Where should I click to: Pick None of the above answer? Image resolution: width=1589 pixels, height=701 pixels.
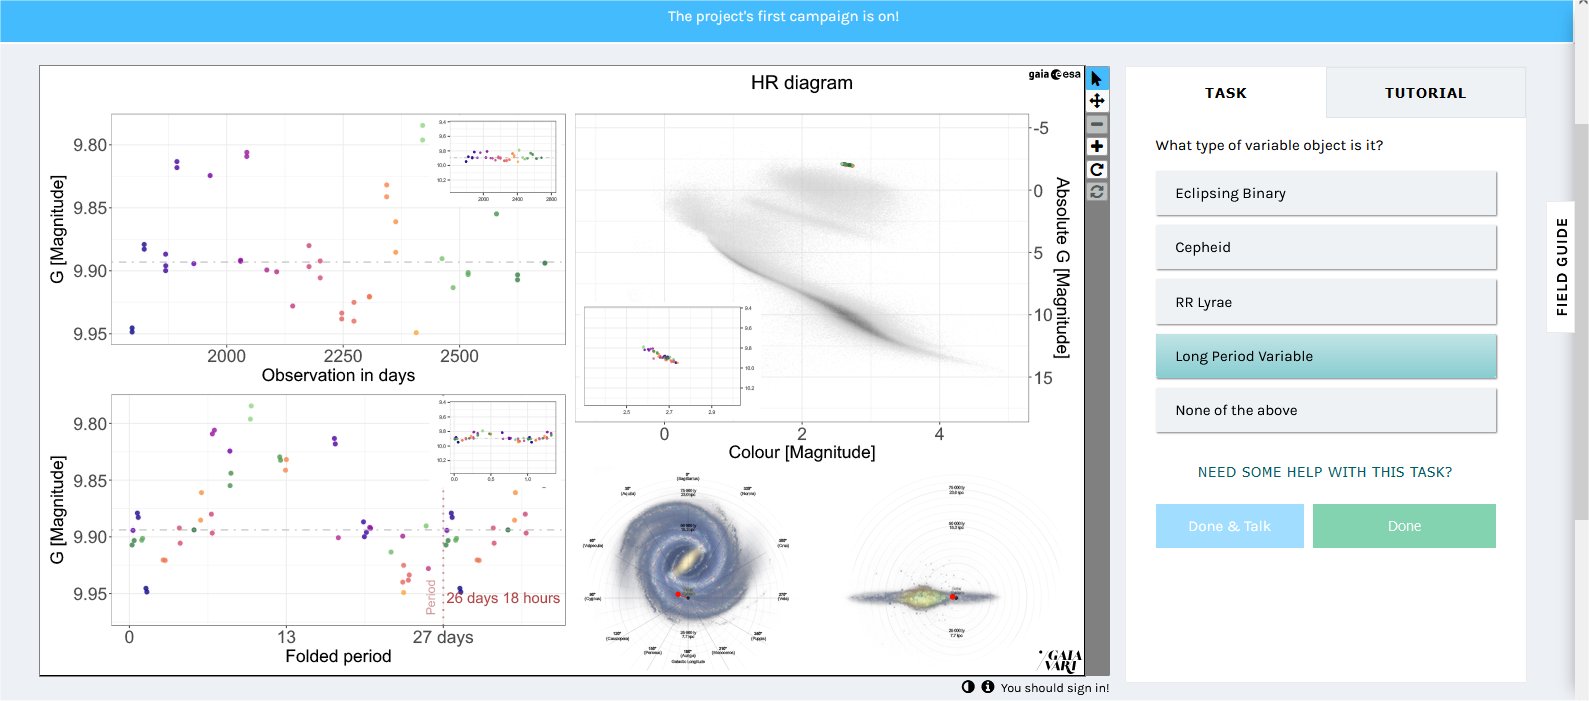point(1326,410)
